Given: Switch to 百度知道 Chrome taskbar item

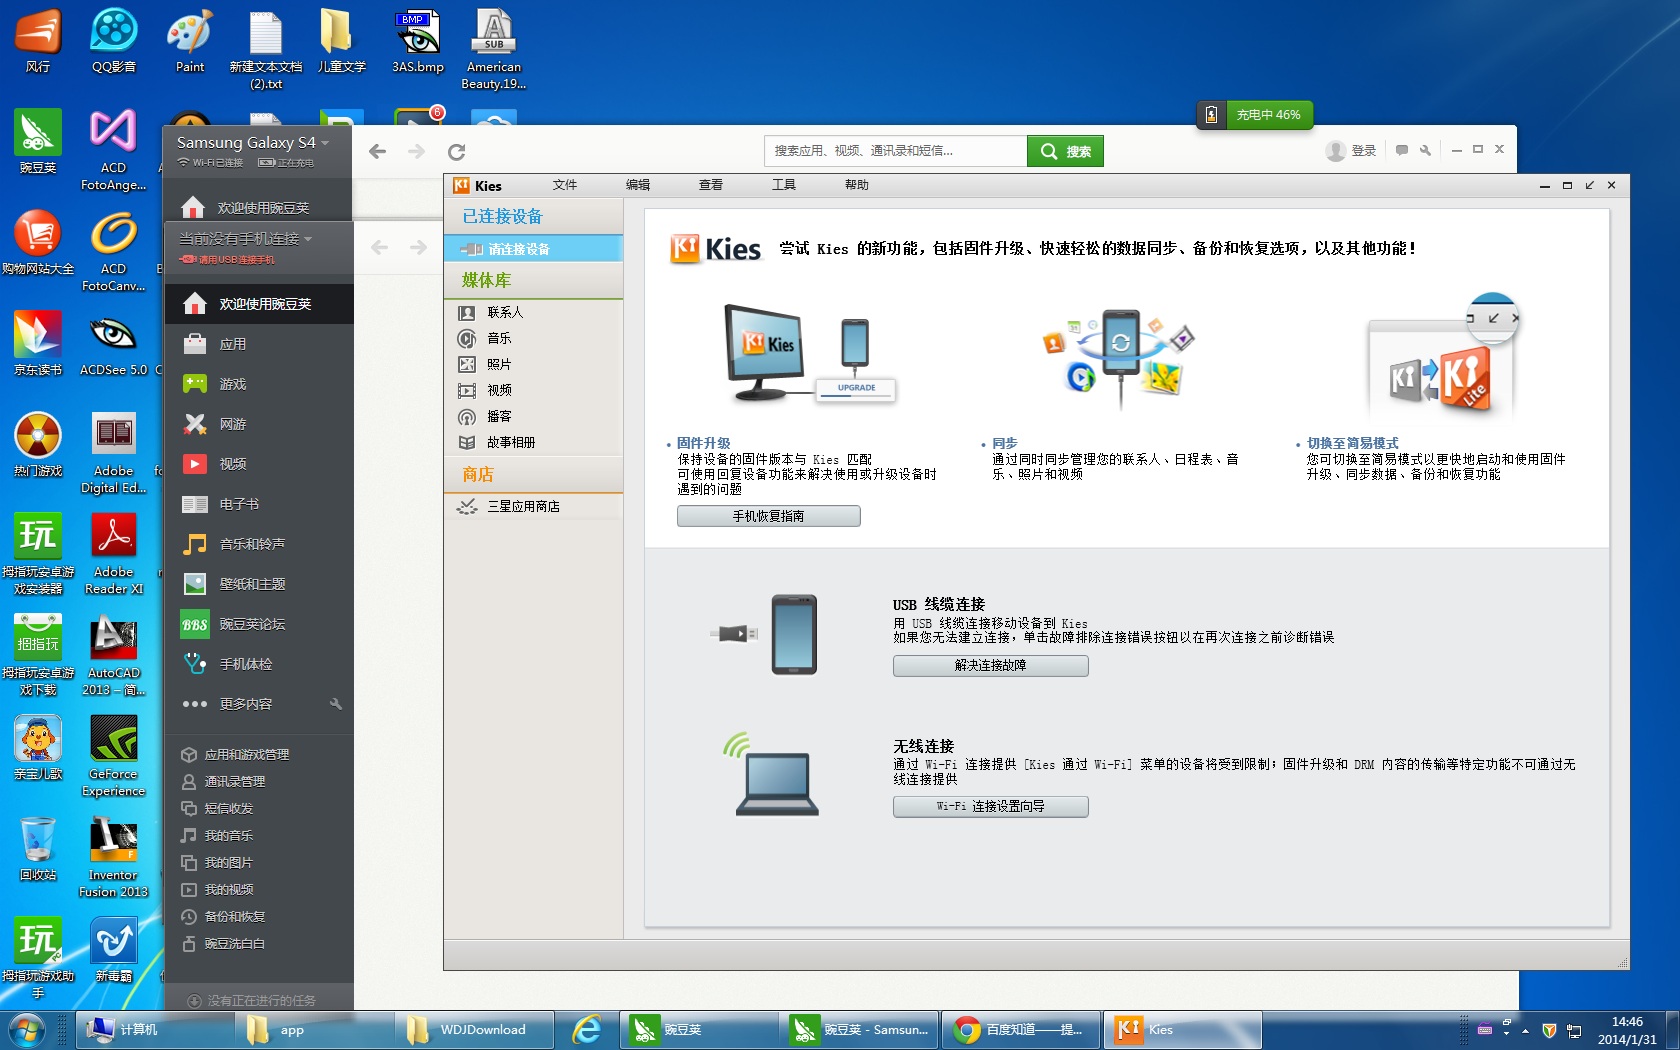Looking at the screenshot, I should click(x=1020, y=1030).
